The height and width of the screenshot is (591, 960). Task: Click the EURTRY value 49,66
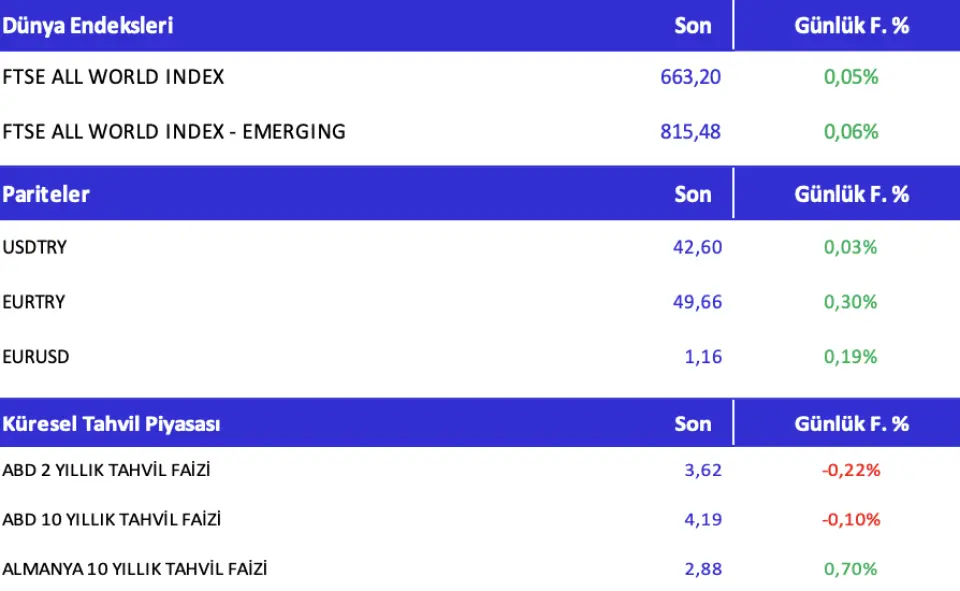tap(697, 302)
